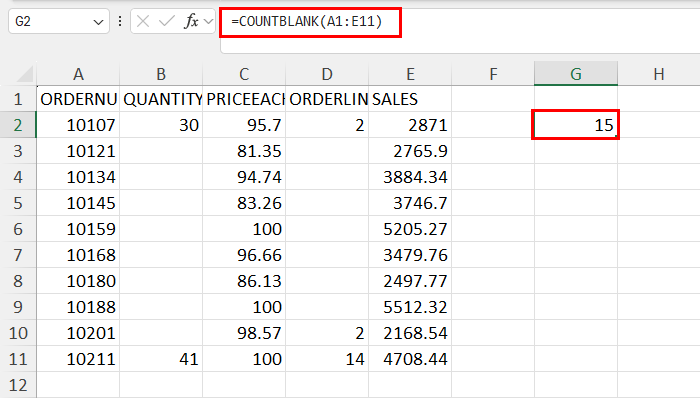Viewport: 700px width, 398px height.
Task: Select cell with order number 10121
Action: tap(78, 151)
